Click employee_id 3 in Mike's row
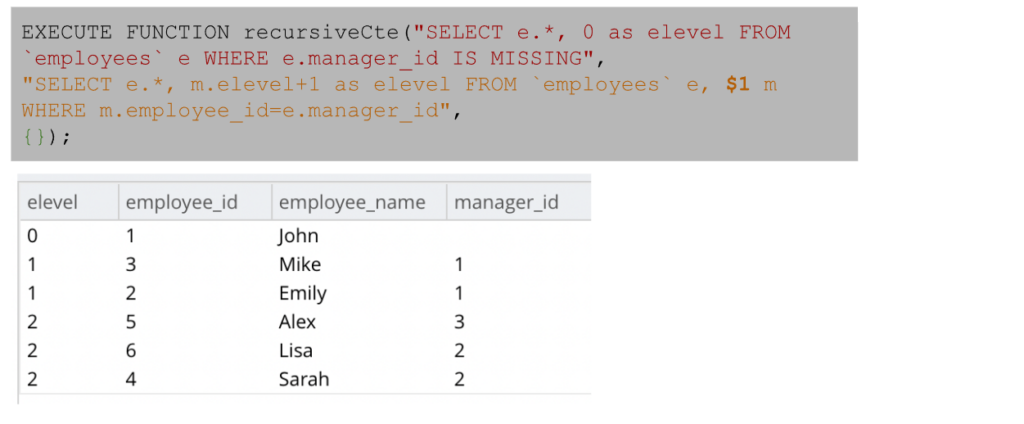This screenshot has height=424, width=1024. 131,264
